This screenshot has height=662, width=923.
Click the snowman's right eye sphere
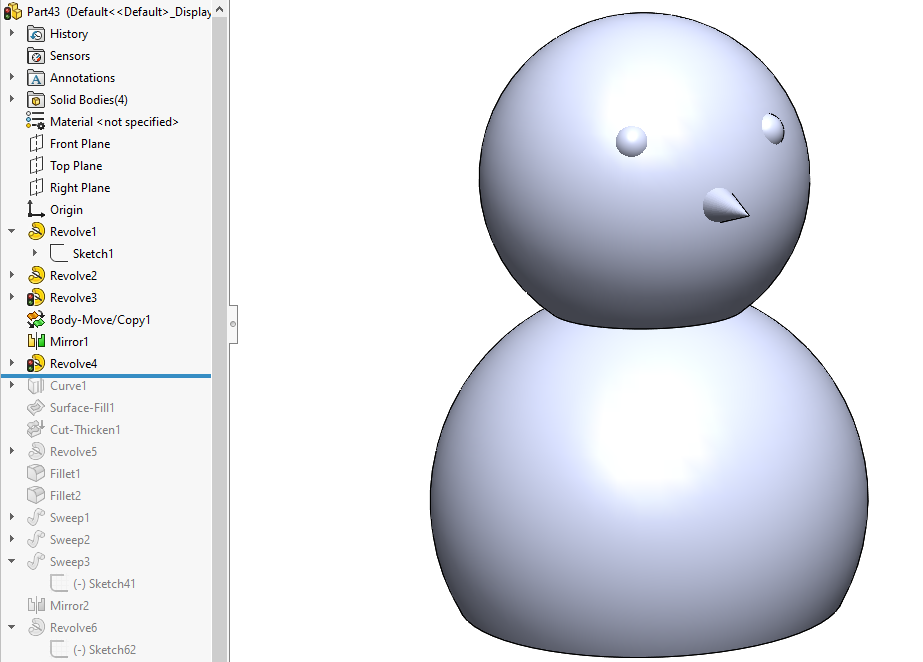tap(773, 128)
